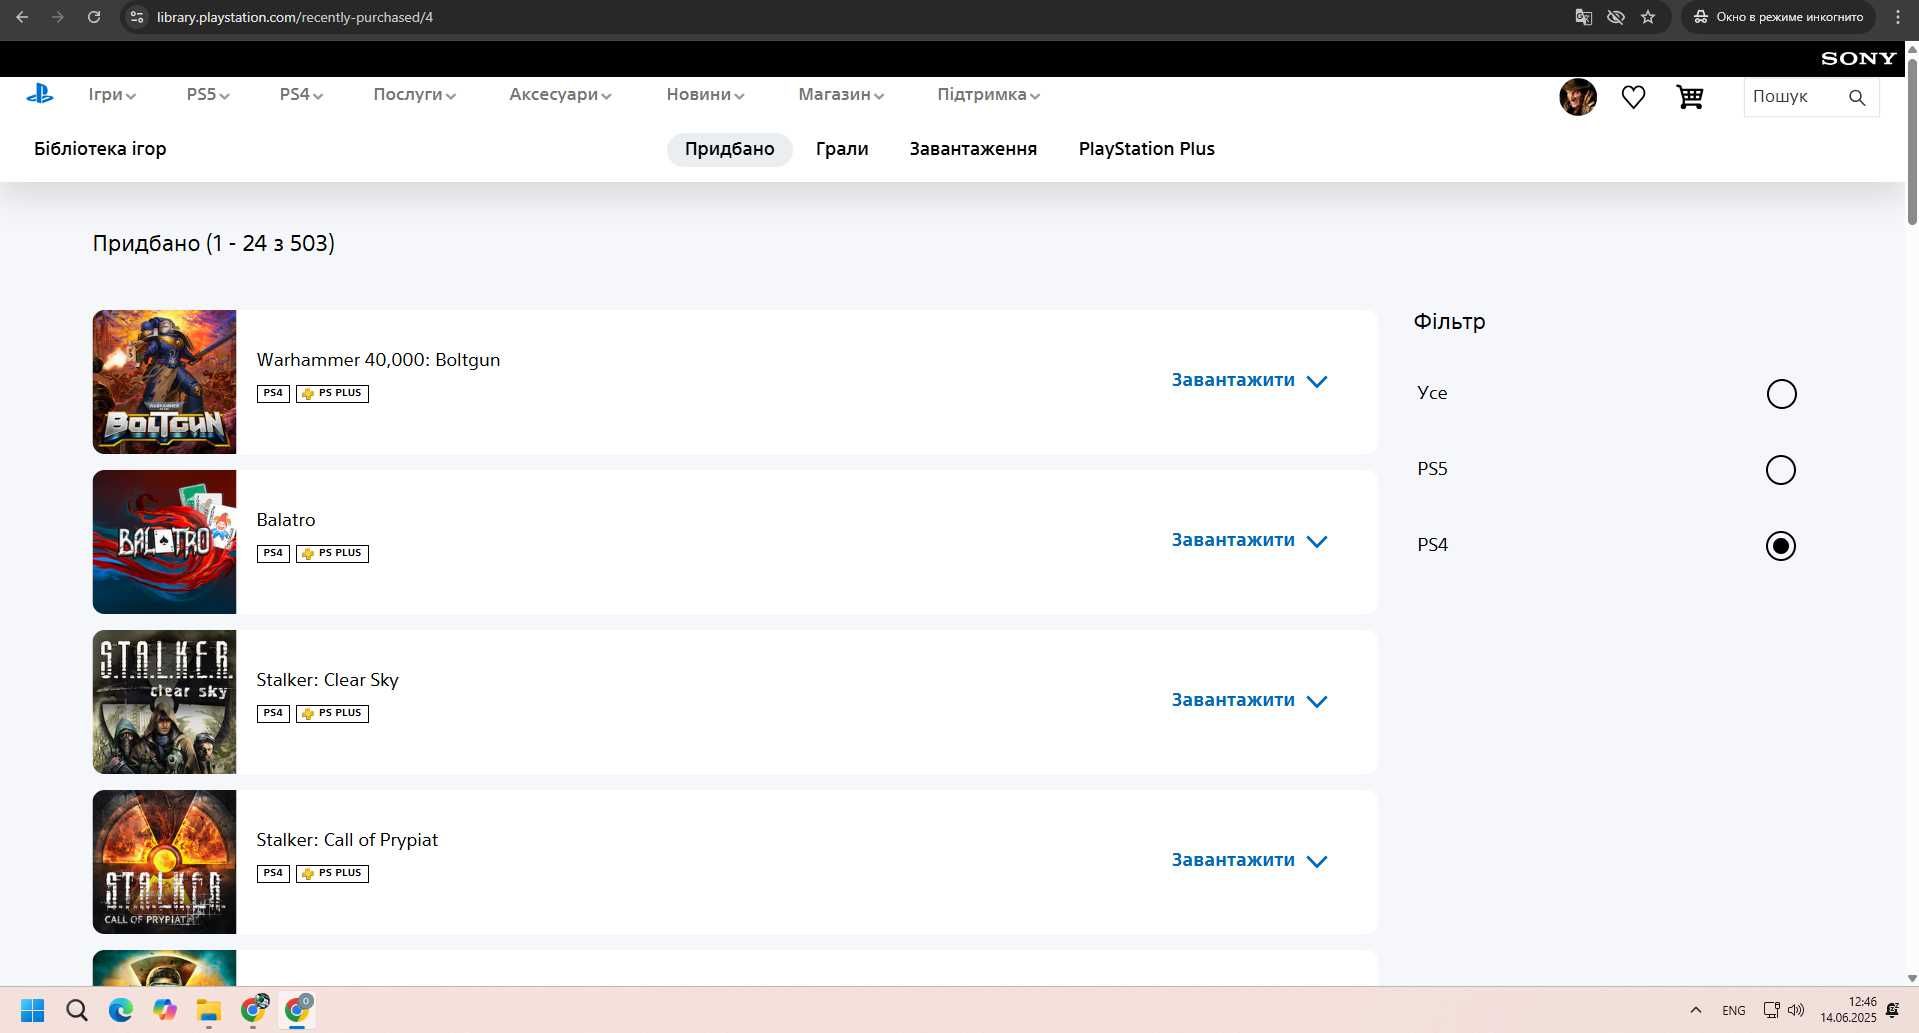The height and width of the screenshot is (1033, 1919).
Task: Reload the page with refresh icon
Action: pos(94,17)
